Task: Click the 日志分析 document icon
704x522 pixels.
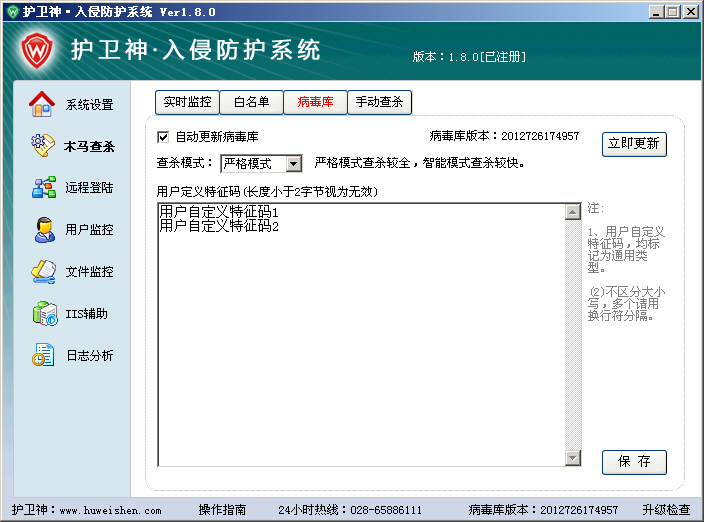Action: click(43, 355)
